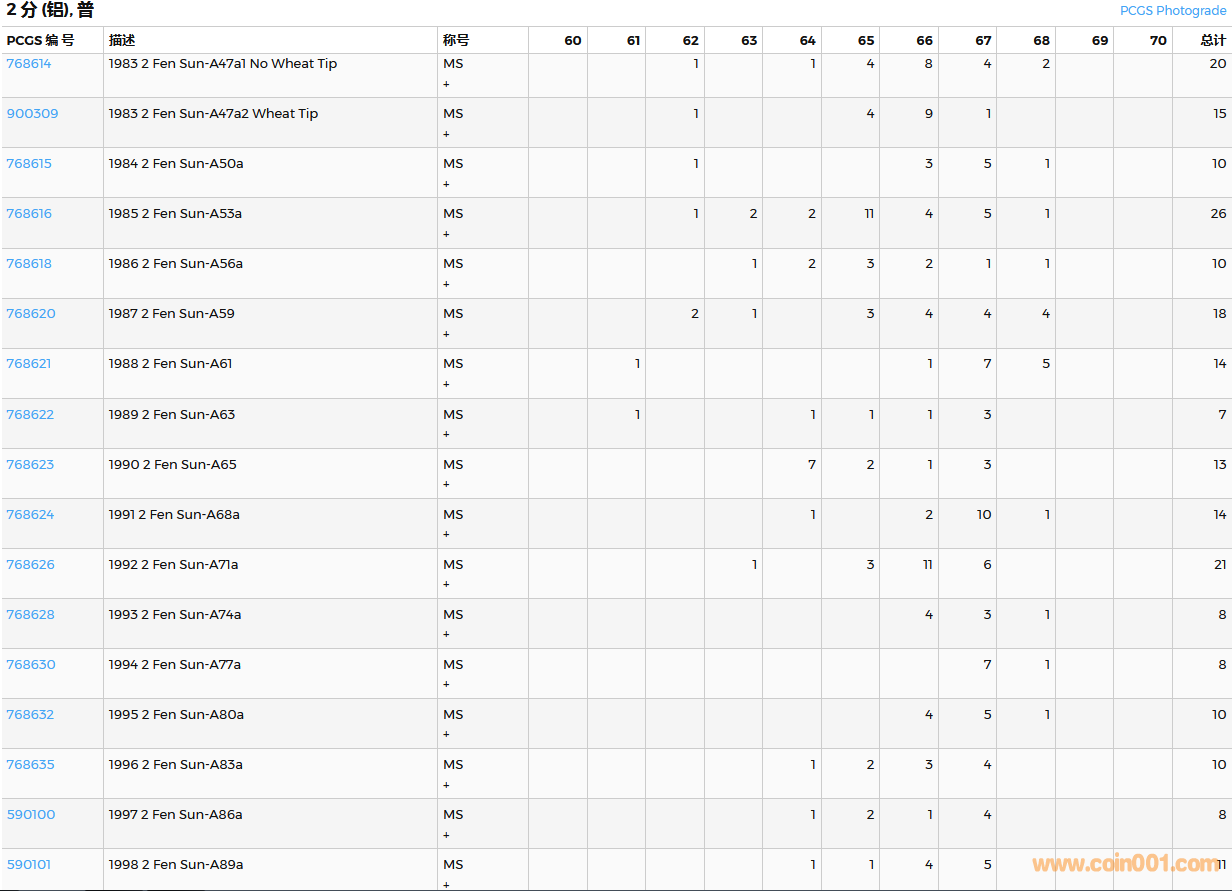The width and height of the screenshot is (1232, 891).
Task: Expand plus grades for 1997 2 Fen row
Action: click(x=446, y=835)
